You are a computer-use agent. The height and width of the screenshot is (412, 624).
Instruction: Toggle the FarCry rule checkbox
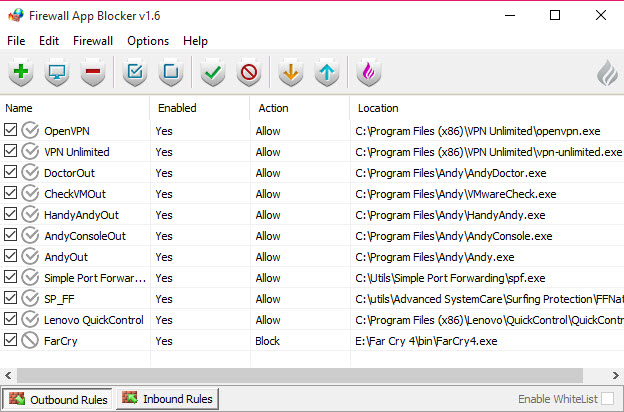pos(11,340)
